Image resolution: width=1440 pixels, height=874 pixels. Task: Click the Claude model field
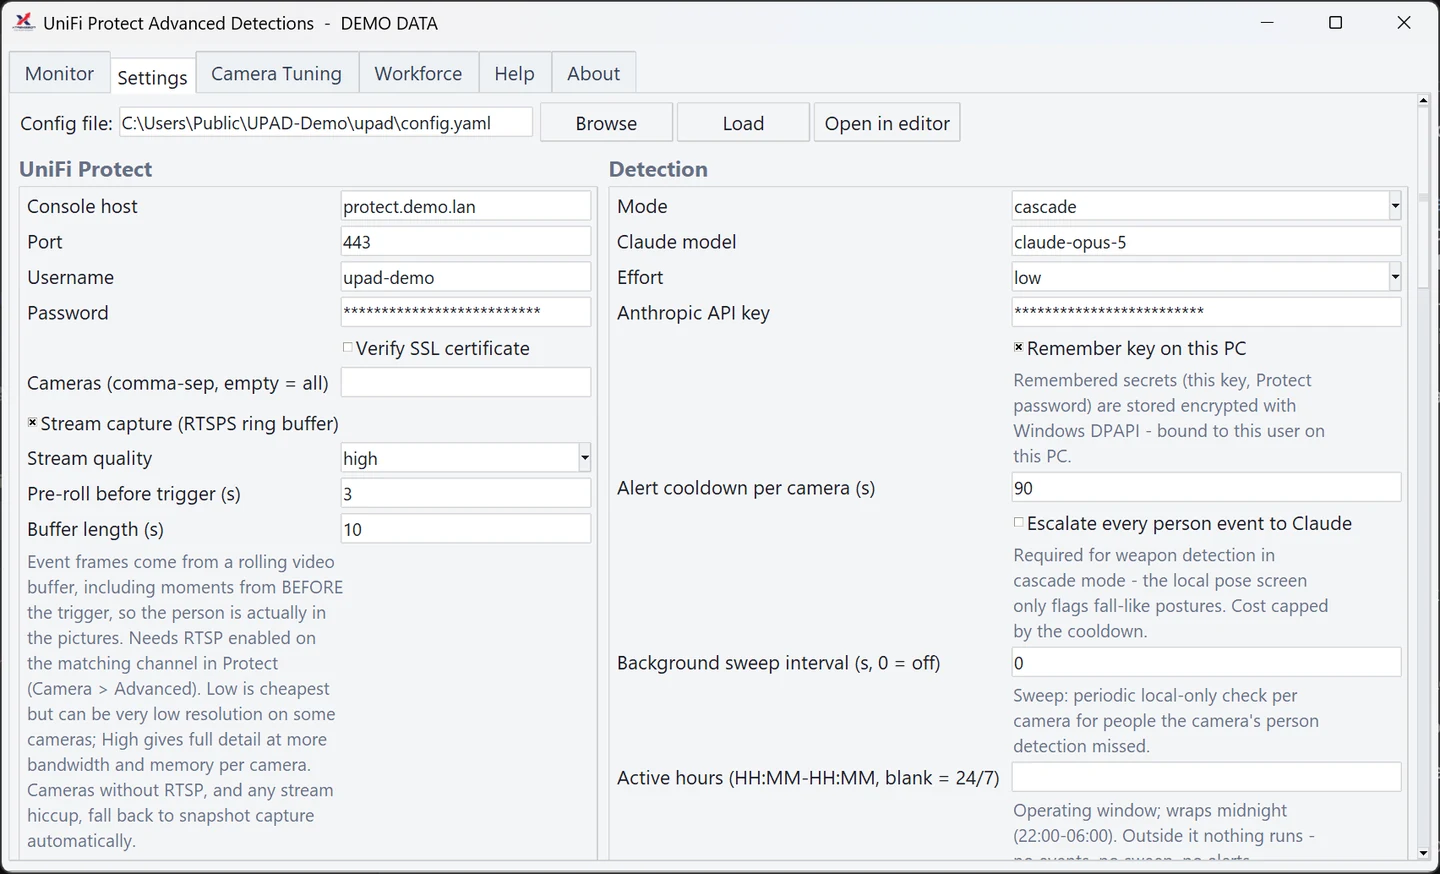(1206, 242)
